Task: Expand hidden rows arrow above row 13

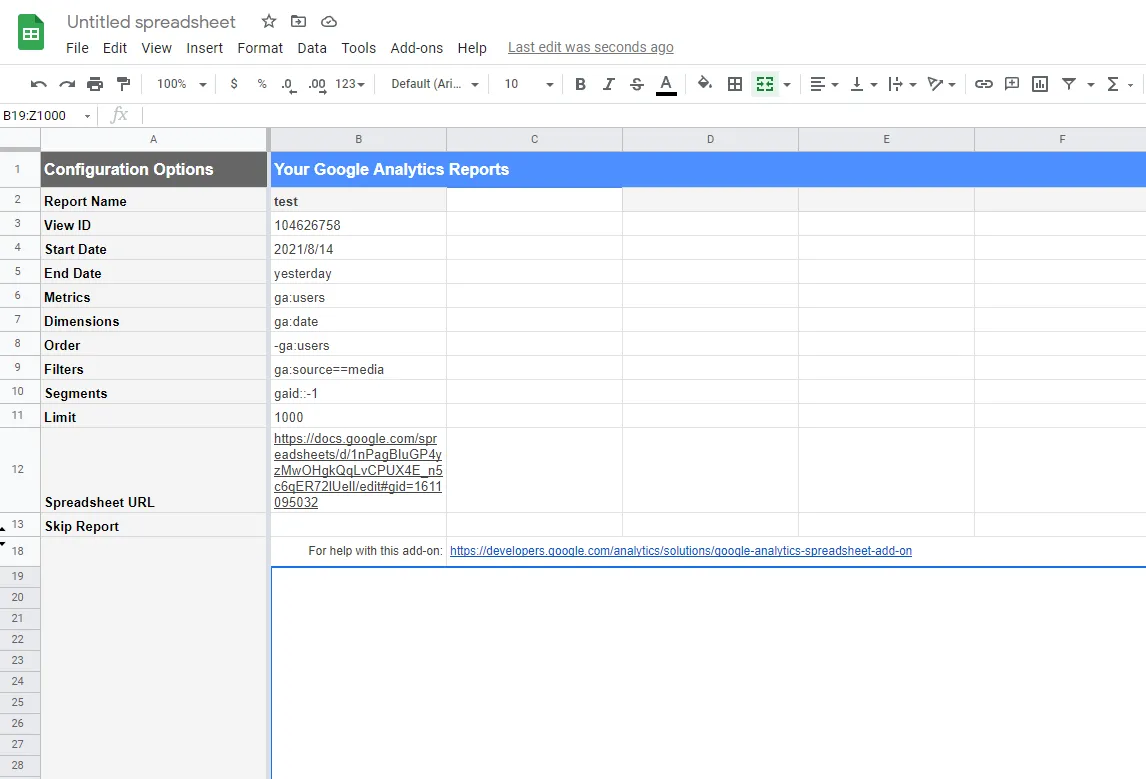Action: pyautogui.click(x=3, y=528)
